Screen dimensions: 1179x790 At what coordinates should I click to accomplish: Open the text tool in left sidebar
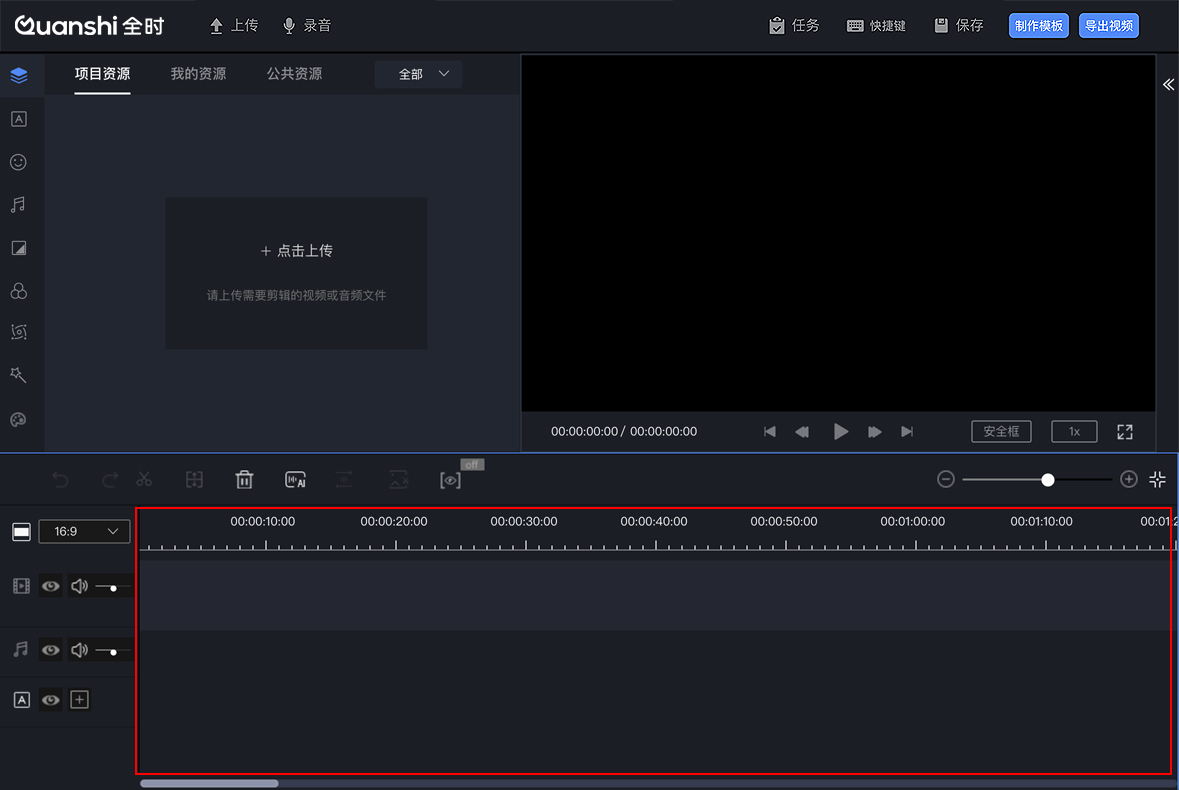(18, 119)
